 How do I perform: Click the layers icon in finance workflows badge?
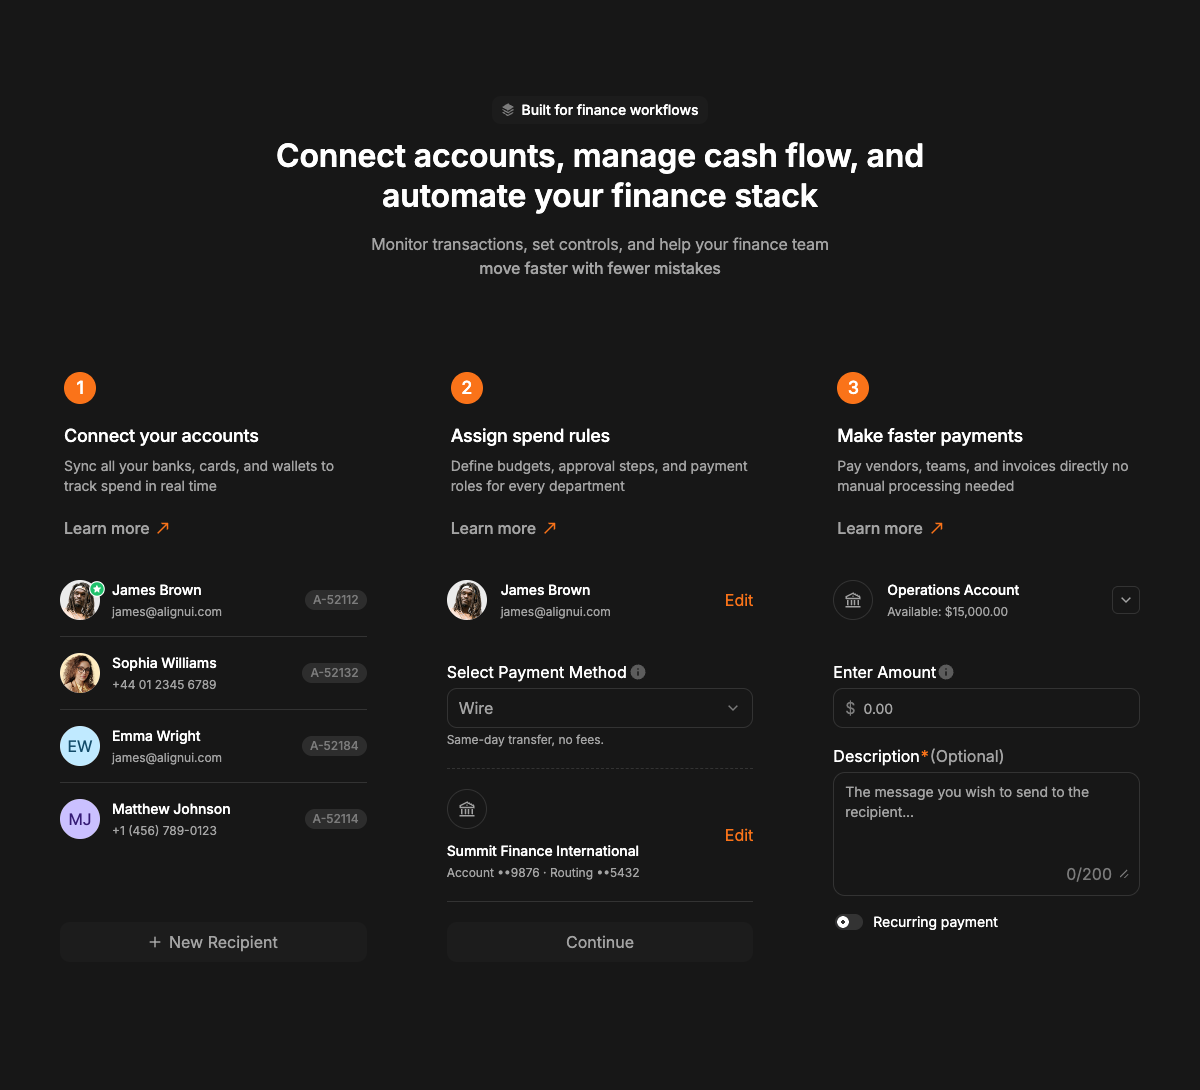(508, 110)
